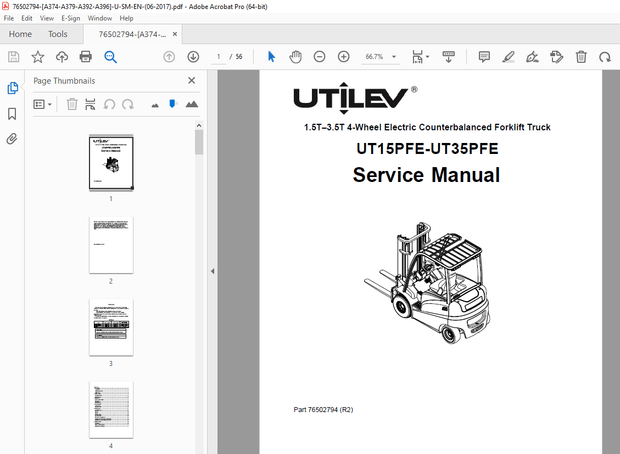Go to next page arrow
The image size is (620, 454).
click(x=193, y=57)
